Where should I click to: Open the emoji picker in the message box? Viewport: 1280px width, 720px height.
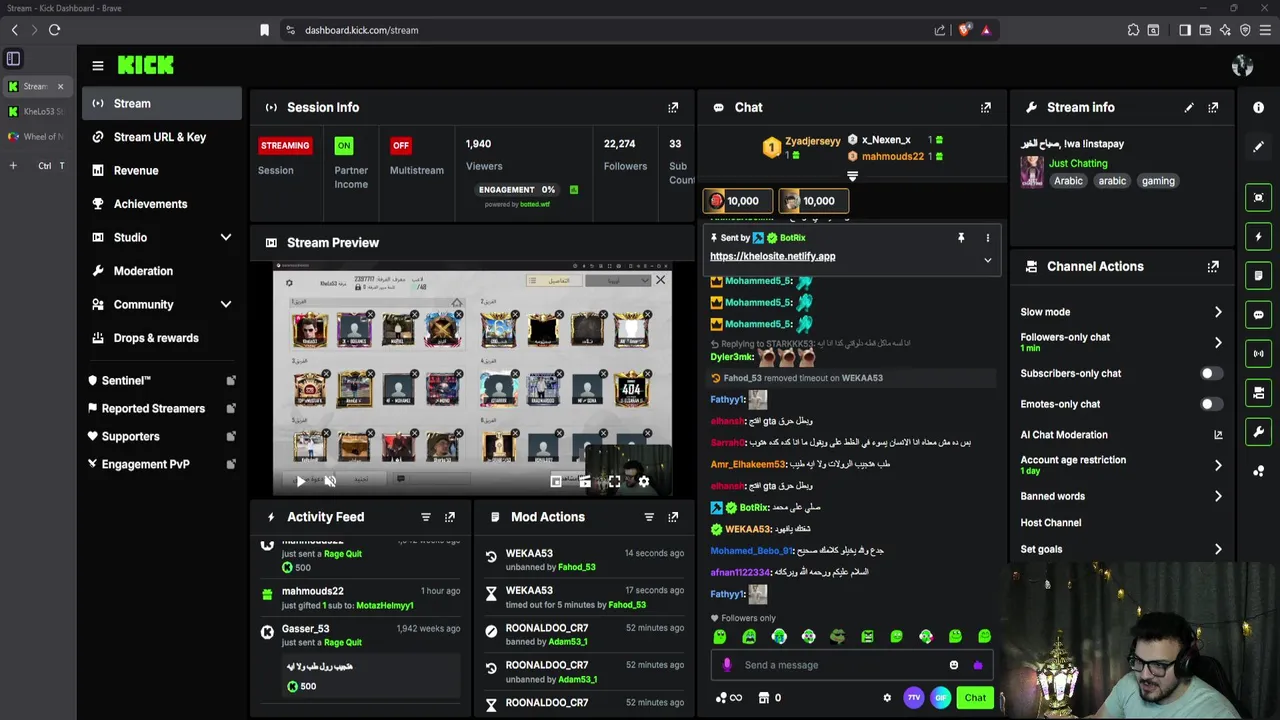954,665
